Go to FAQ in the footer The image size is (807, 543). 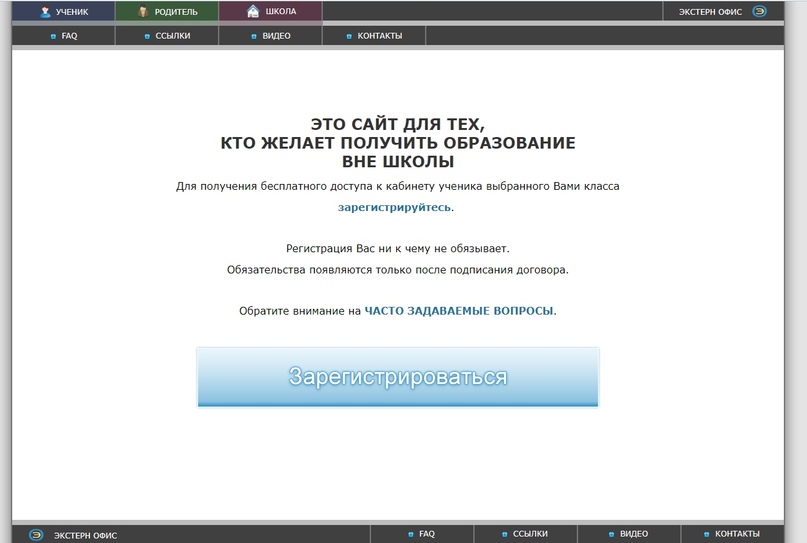[422, 534]
